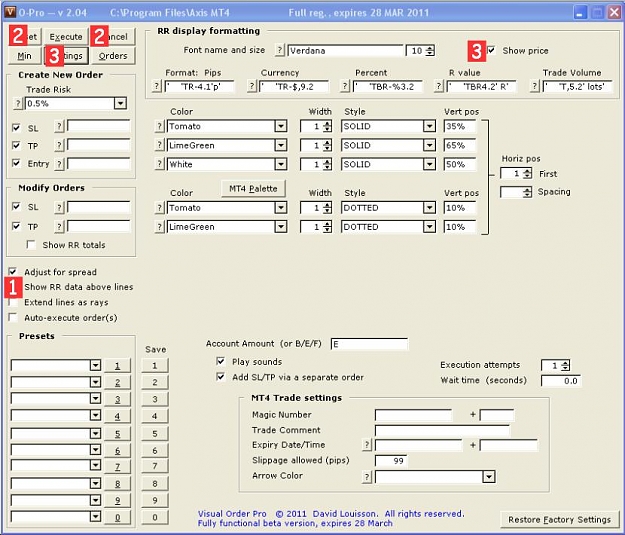Adjust Horiz pos First stepper
625x535 pixels.
click(x=527, y=173)
